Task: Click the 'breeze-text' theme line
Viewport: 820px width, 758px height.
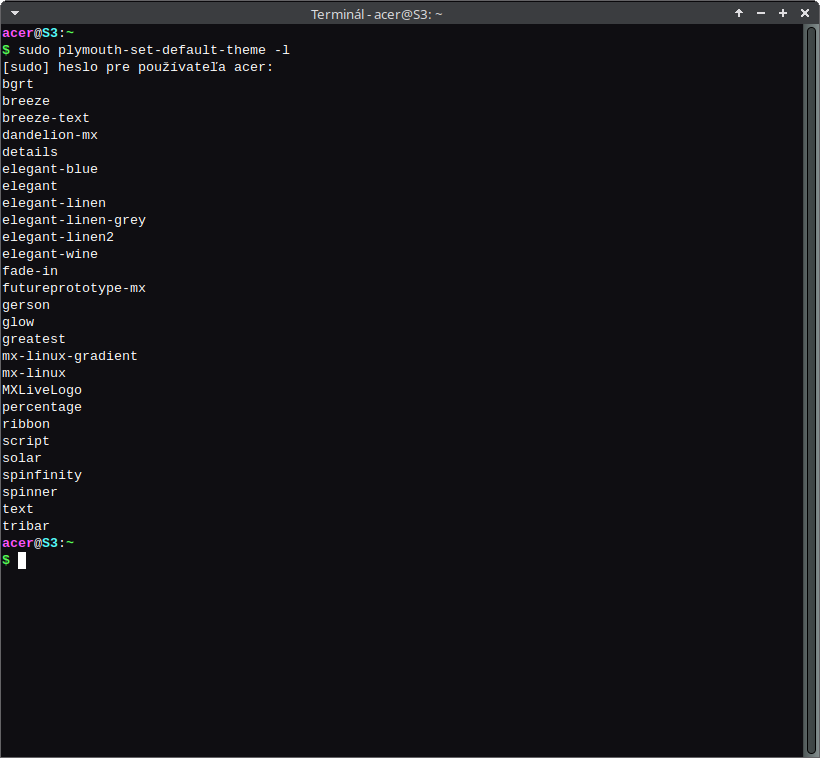Action: coord(45,118)
